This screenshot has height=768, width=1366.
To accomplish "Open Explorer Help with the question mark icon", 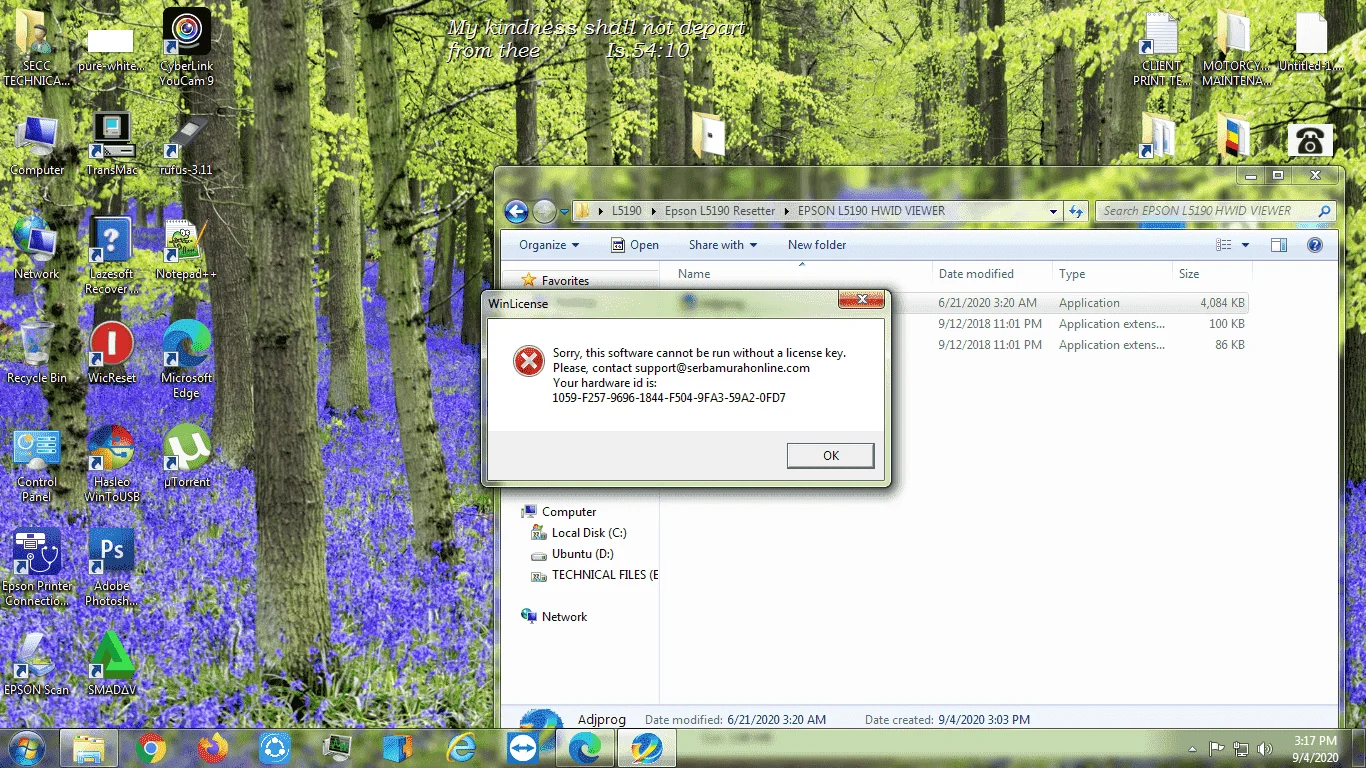I will 1315,245.
